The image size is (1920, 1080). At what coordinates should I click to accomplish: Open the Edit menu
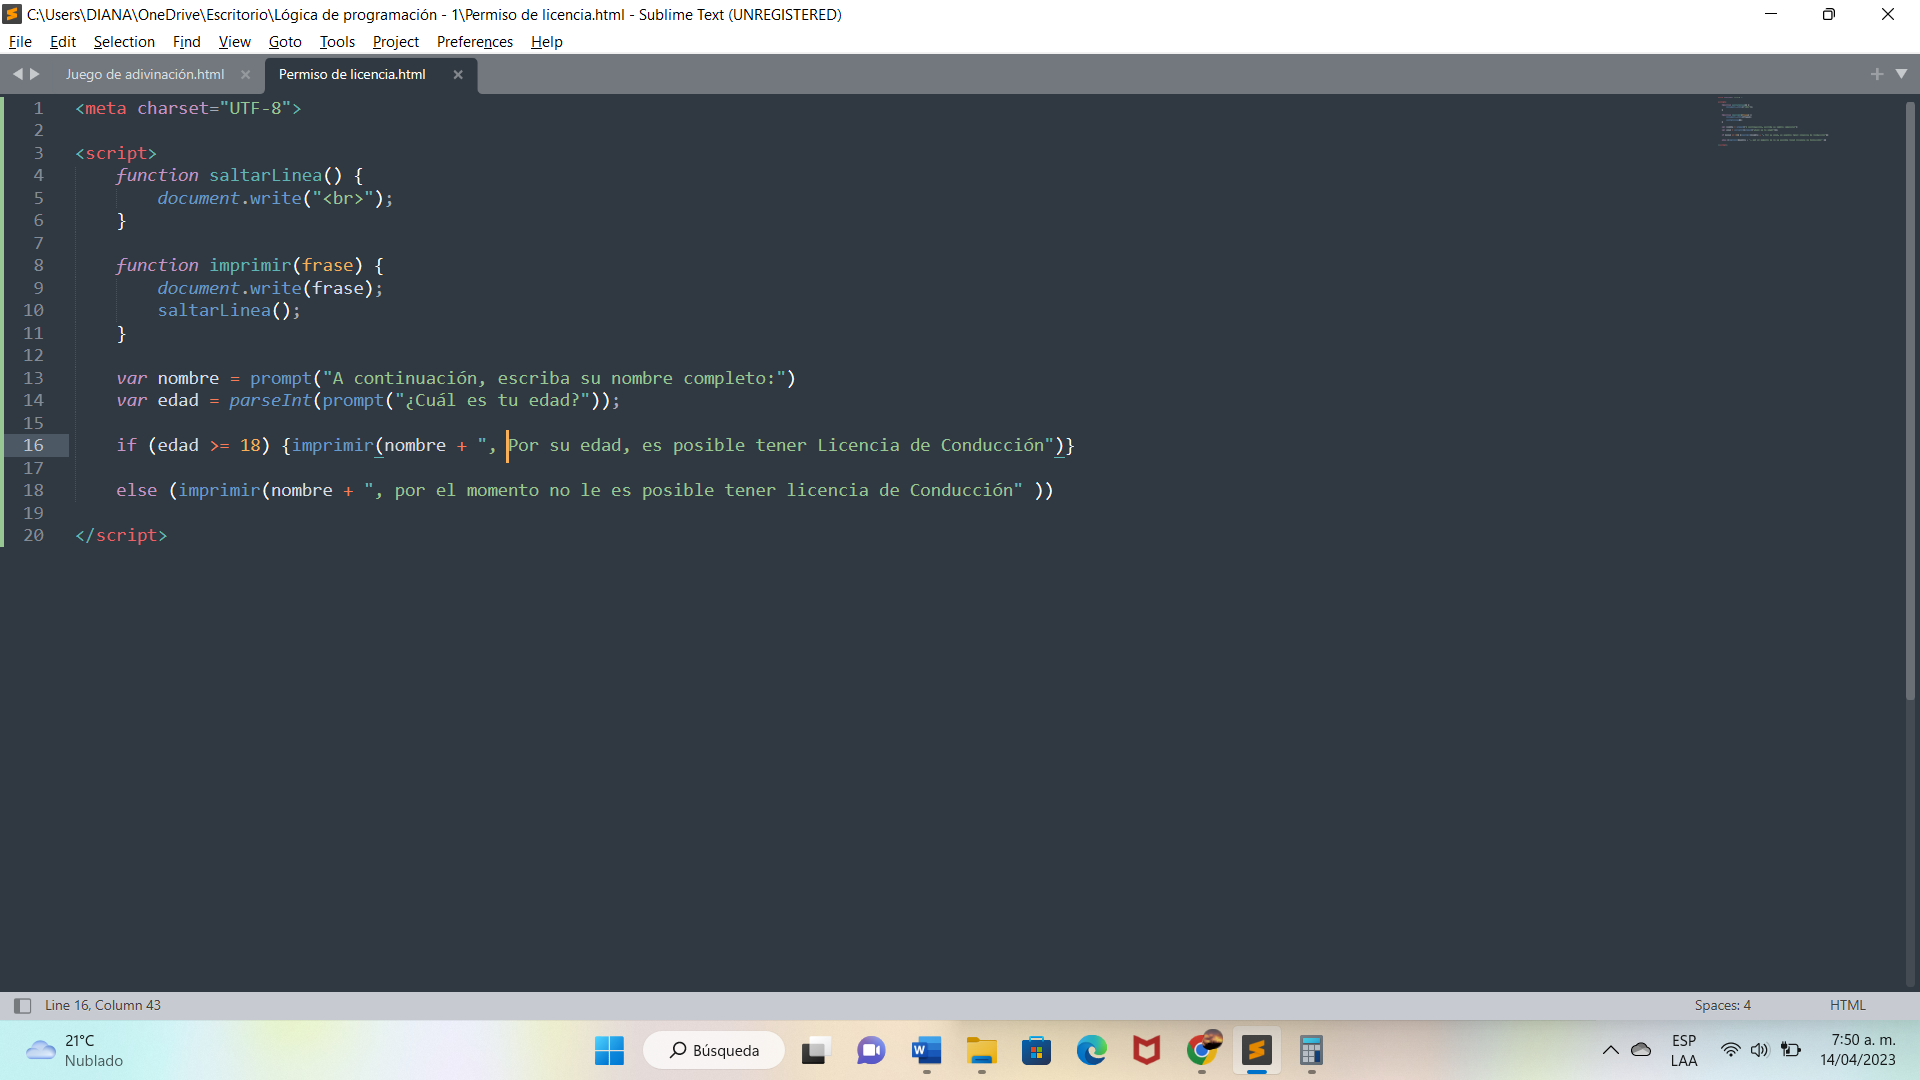tap(63, 42)
